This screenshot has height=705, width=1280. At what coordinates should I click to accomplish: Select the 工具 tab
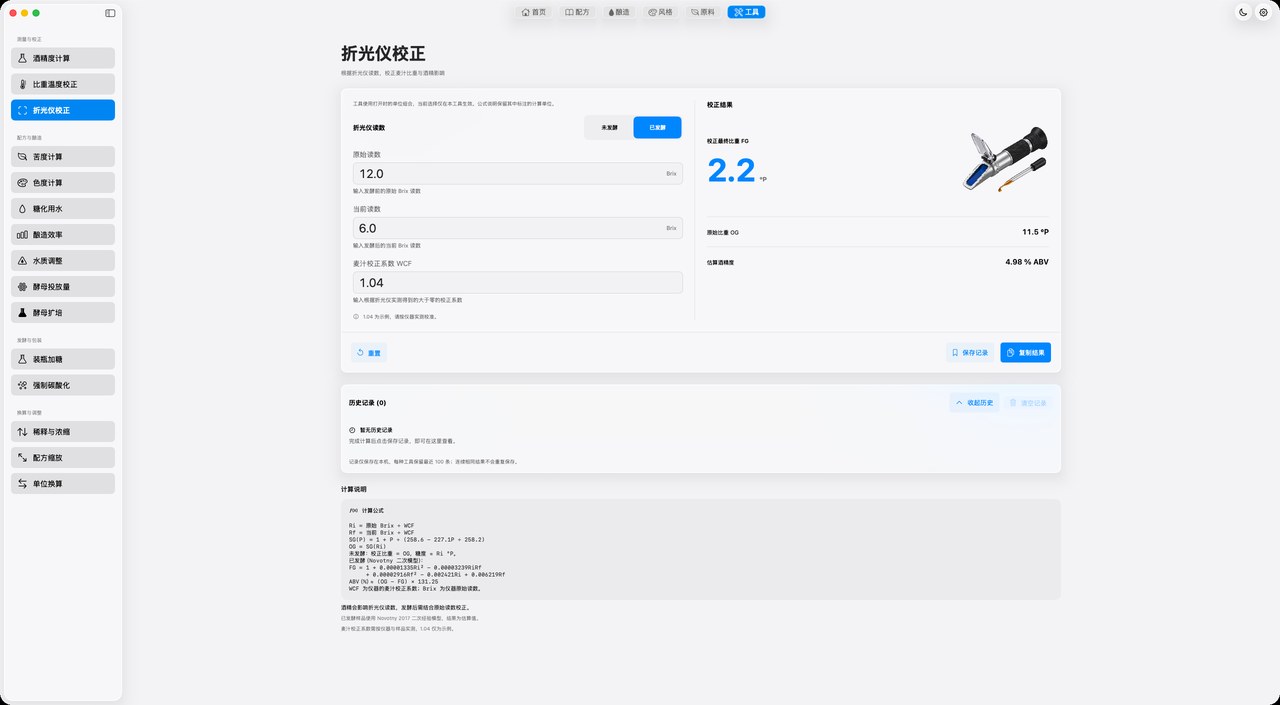(x=746, y=12)
